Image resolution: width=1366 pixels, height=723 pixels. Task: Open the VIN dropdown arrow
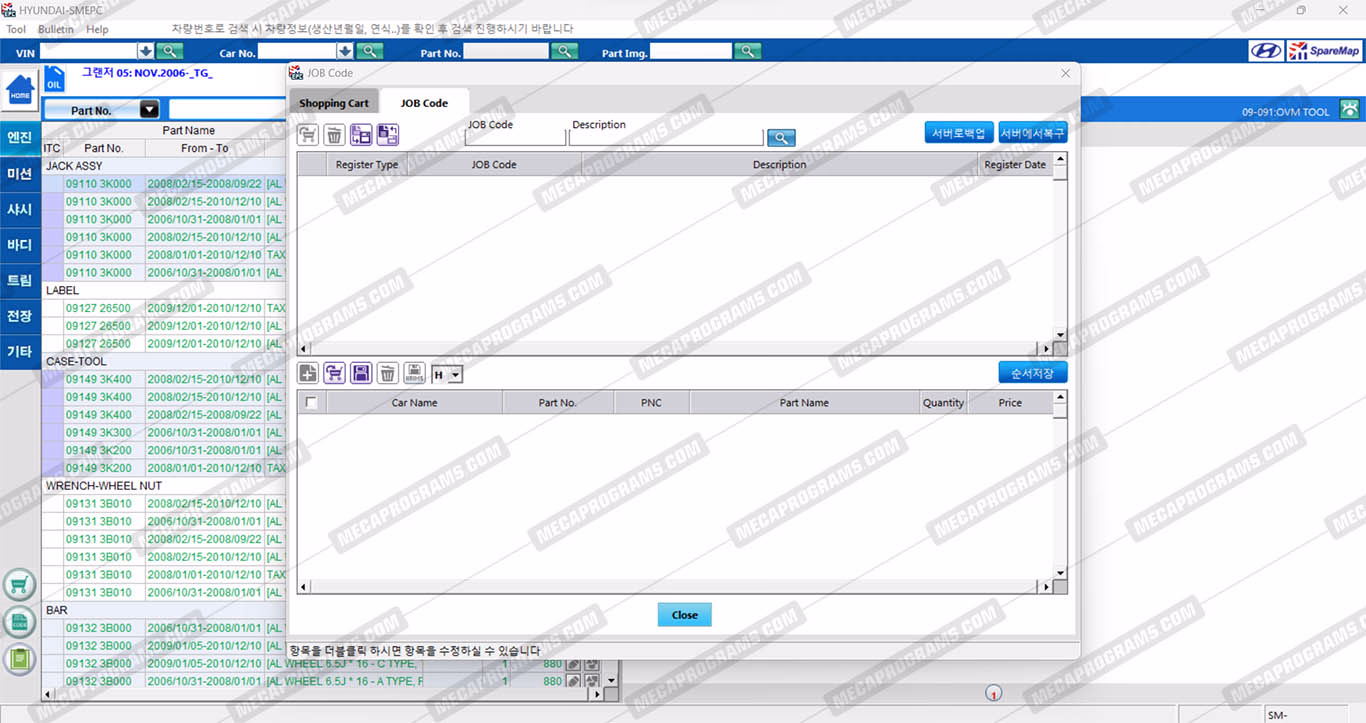tap(145, 51)
